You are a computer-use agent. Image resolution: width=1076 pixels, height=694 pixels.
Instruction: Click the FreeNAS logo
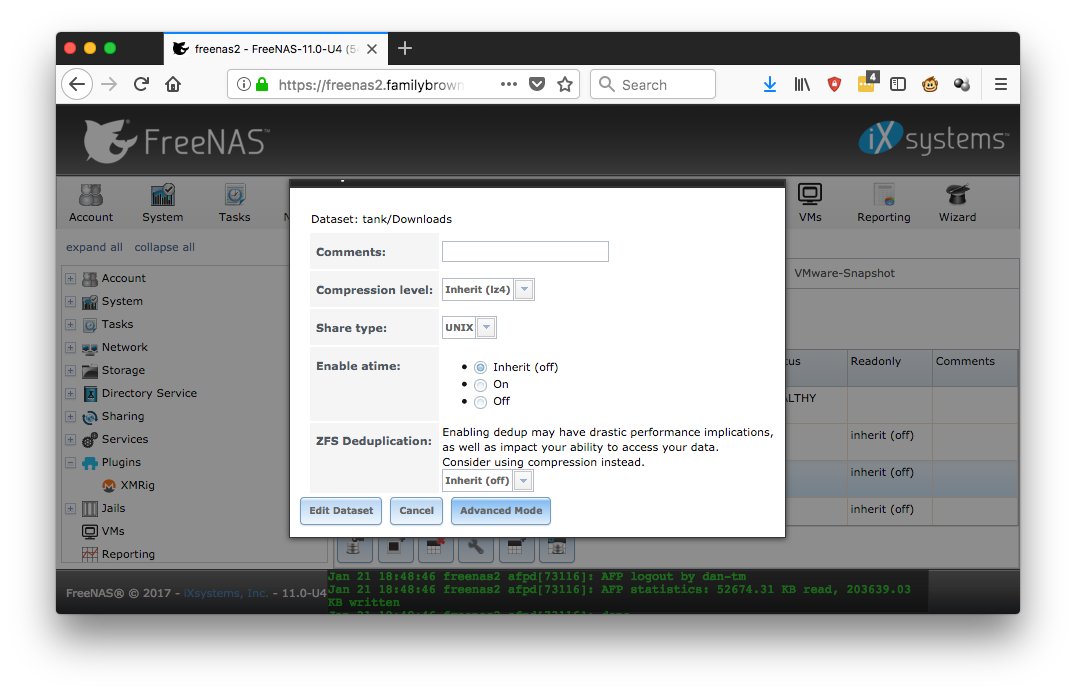(176, 141)
